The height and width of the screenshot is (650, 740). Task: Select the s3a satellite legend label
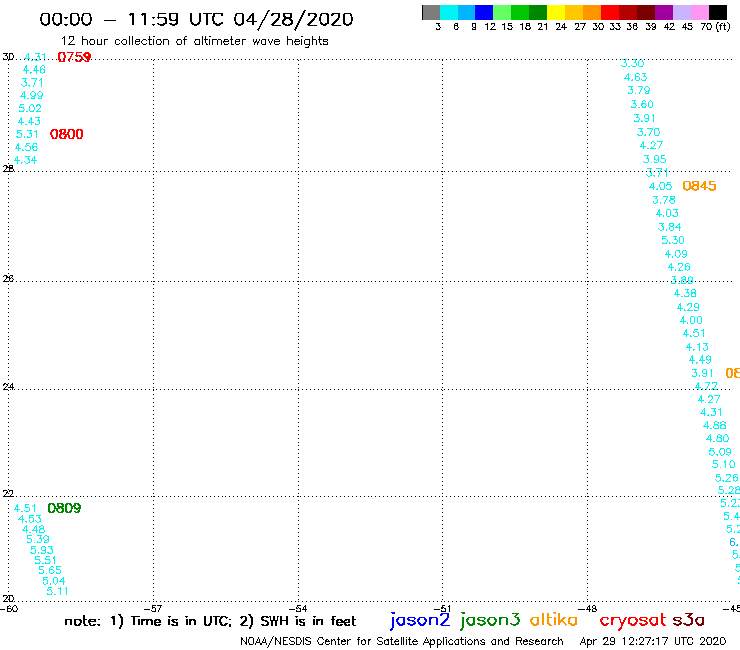pyautogui.click(x=689, y=620)
